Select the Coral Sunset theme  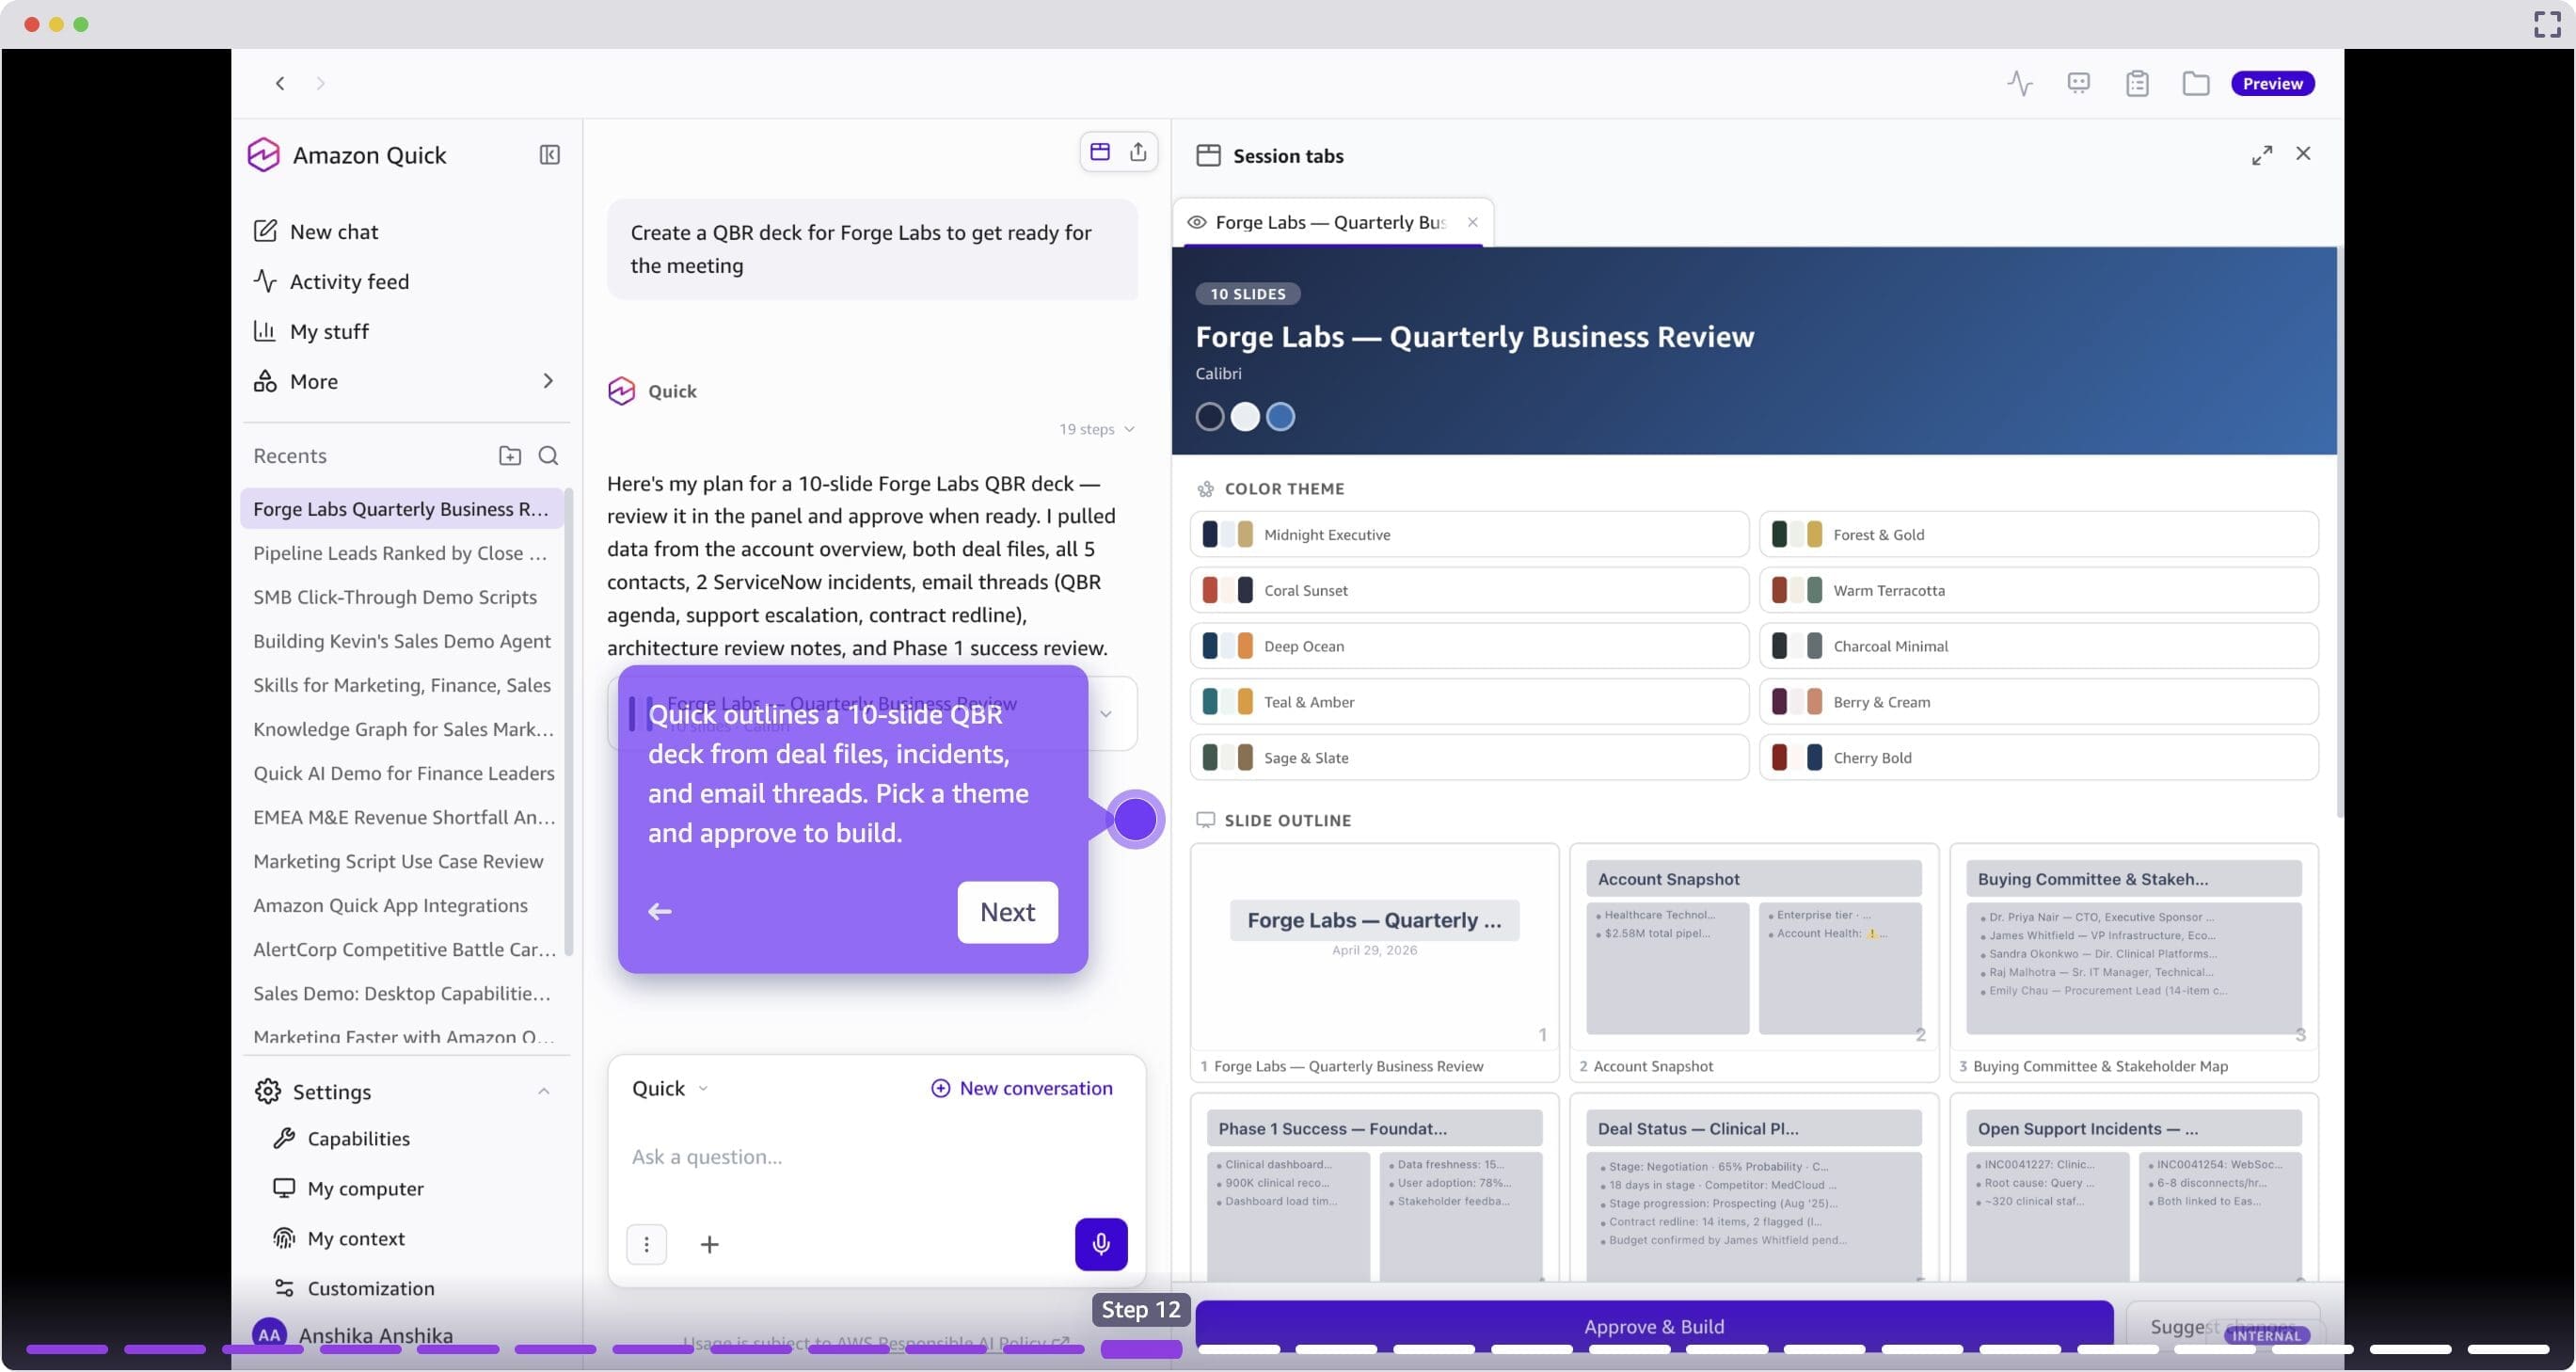pos(1468,590)
